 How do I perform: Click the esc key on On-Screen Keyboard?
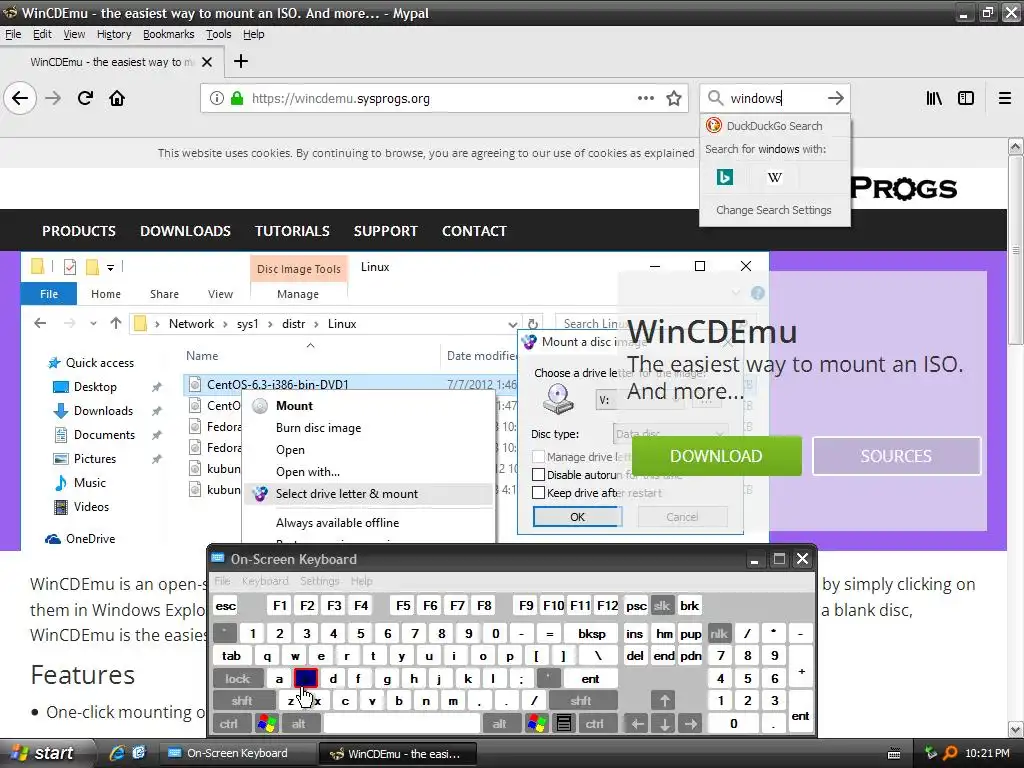click(225, 605)
